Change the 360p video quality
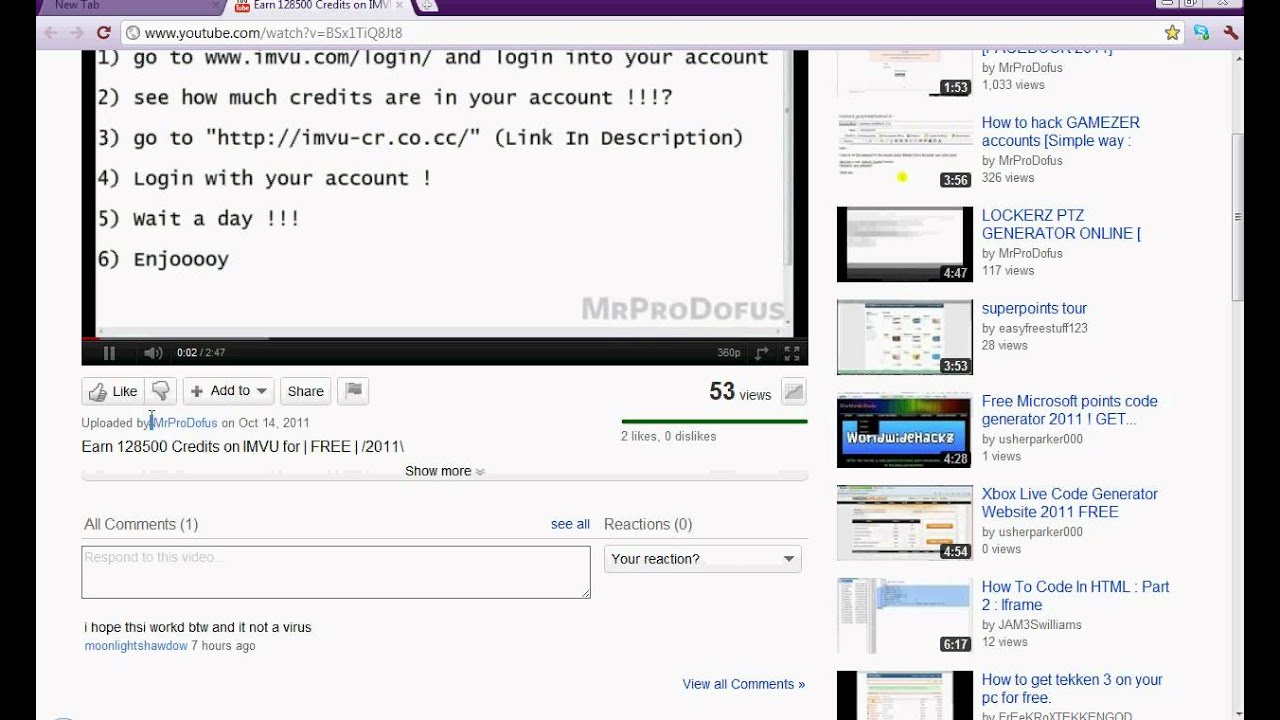 (729, 353)
